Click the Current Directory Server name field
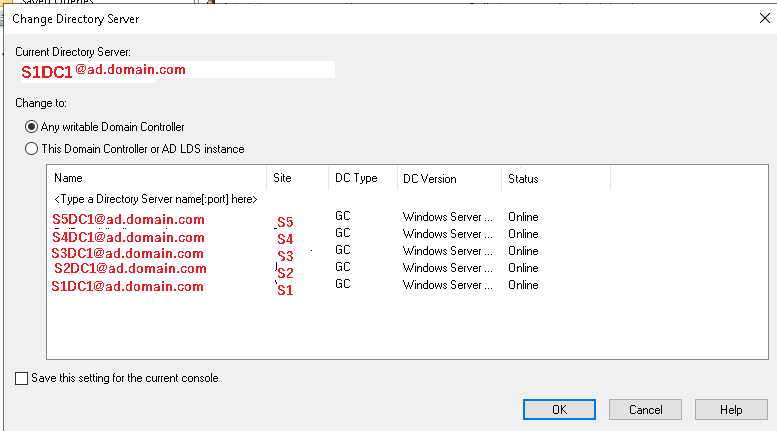Image resolution: width=777 pixels, height=431 pixels. pyautogui.click(x=176, y=70)
